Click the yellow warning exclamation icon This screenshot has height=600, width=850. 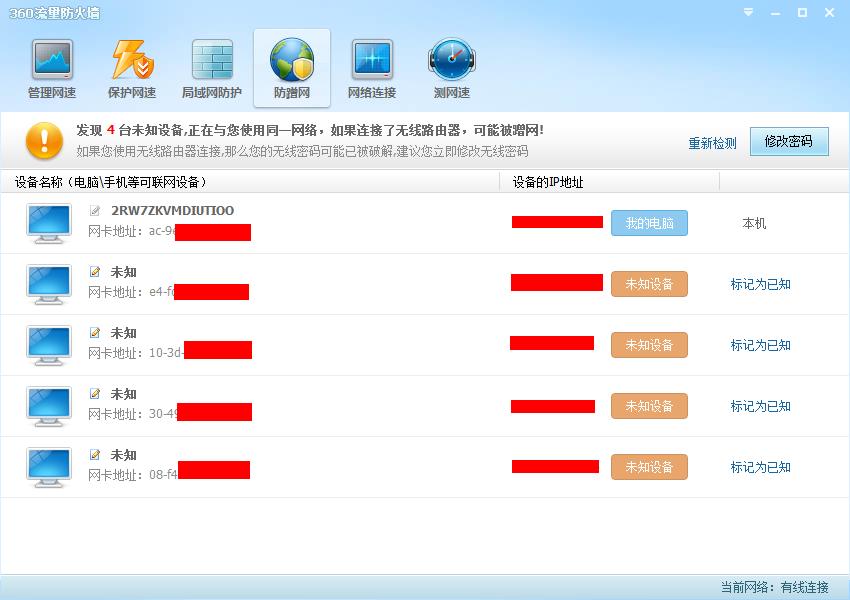(44, 141)
